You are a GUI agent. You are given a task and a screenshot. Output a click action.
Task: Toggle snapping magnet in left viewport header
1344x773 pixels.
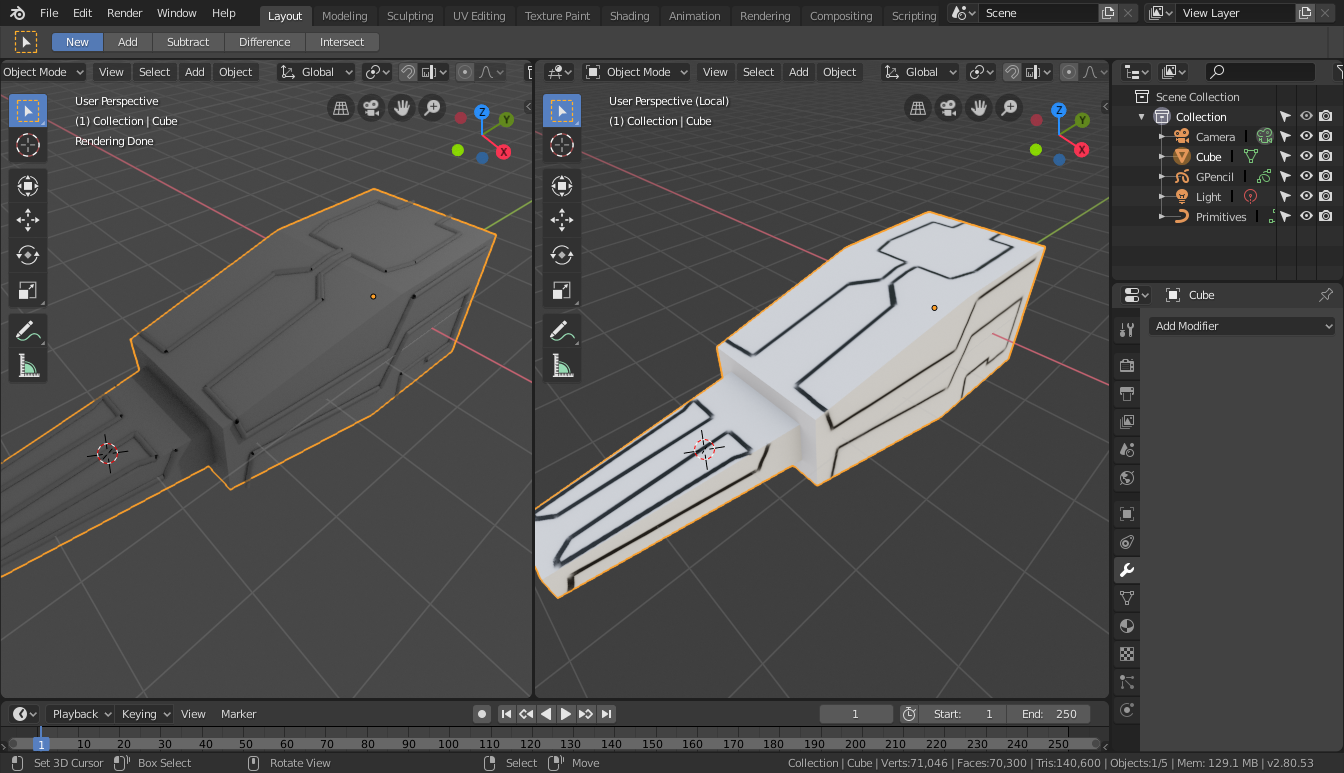tap(408, 72)
